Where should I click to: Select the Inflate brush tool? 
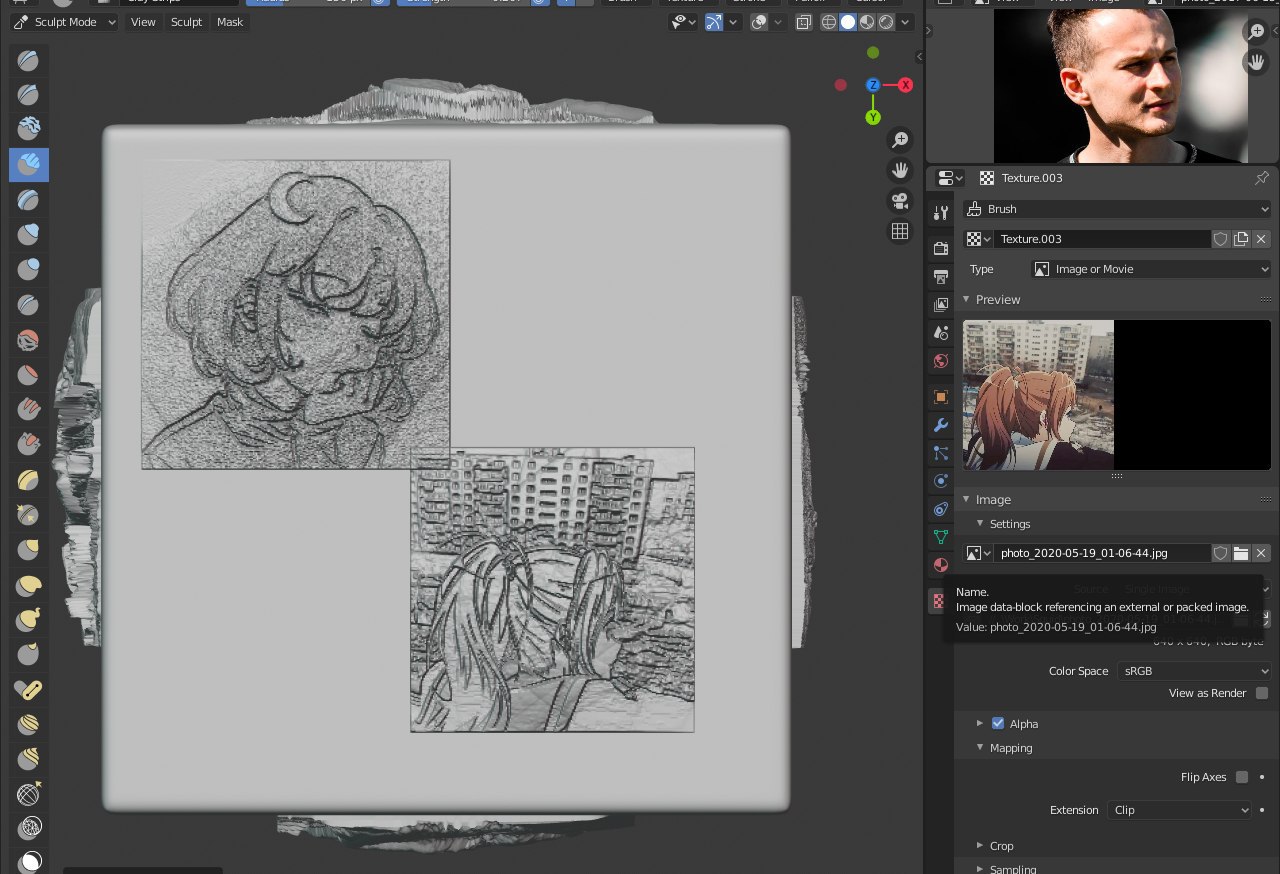(29, 234)
